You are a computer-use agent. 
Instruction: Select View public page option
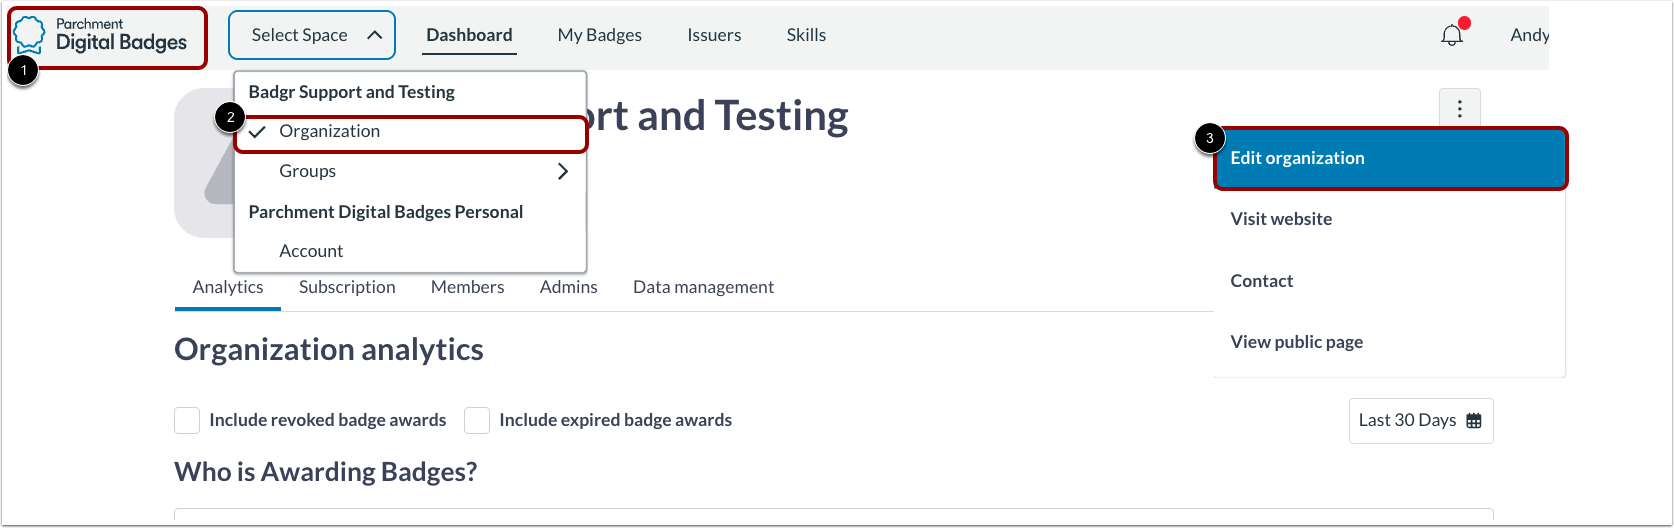point(1296,342)
